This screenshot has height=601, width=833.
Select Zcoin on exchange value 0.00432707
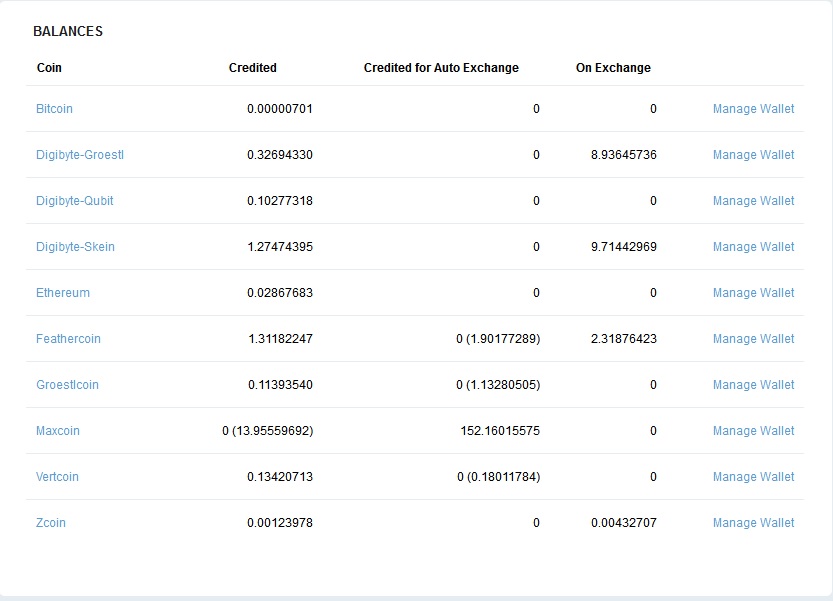click(624, 522)
